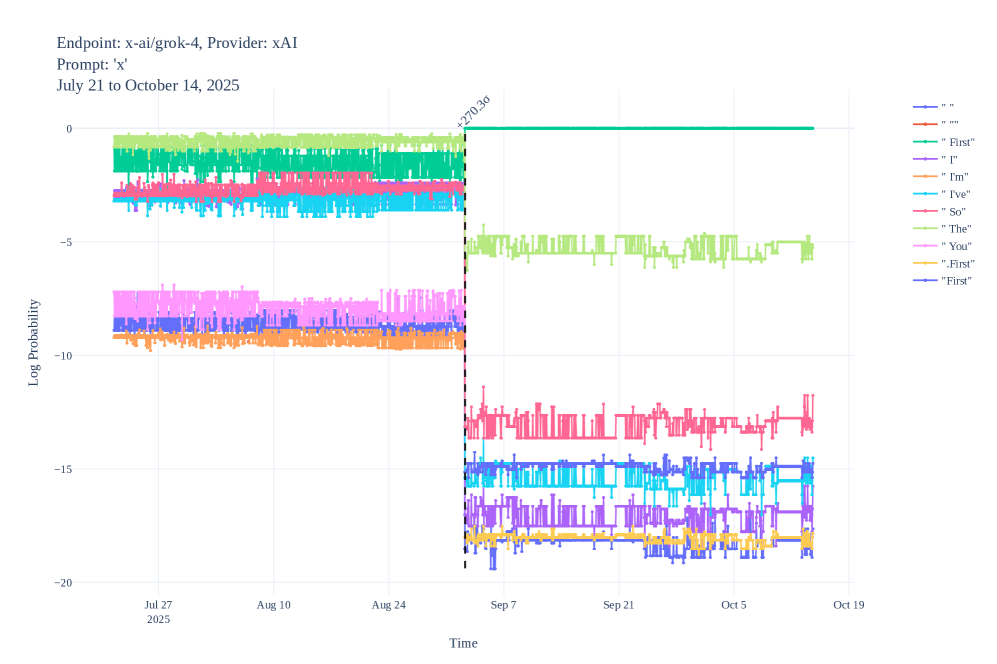The image size is (997, 664).
Task: Click the "Aug 10" x-axis tick label
Action: tap(273, 605)
